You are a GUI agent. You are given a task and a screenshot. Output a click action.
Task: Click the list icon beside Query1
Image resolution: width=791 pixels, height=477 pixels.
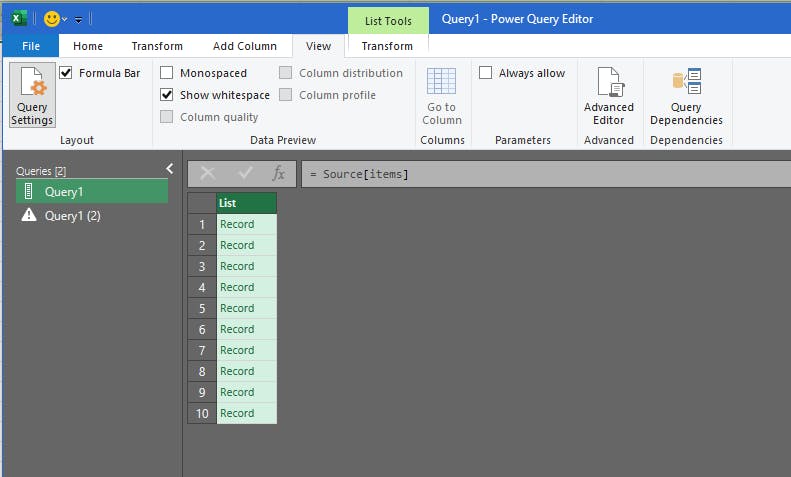pyautogui.click(x=29, y=191)
